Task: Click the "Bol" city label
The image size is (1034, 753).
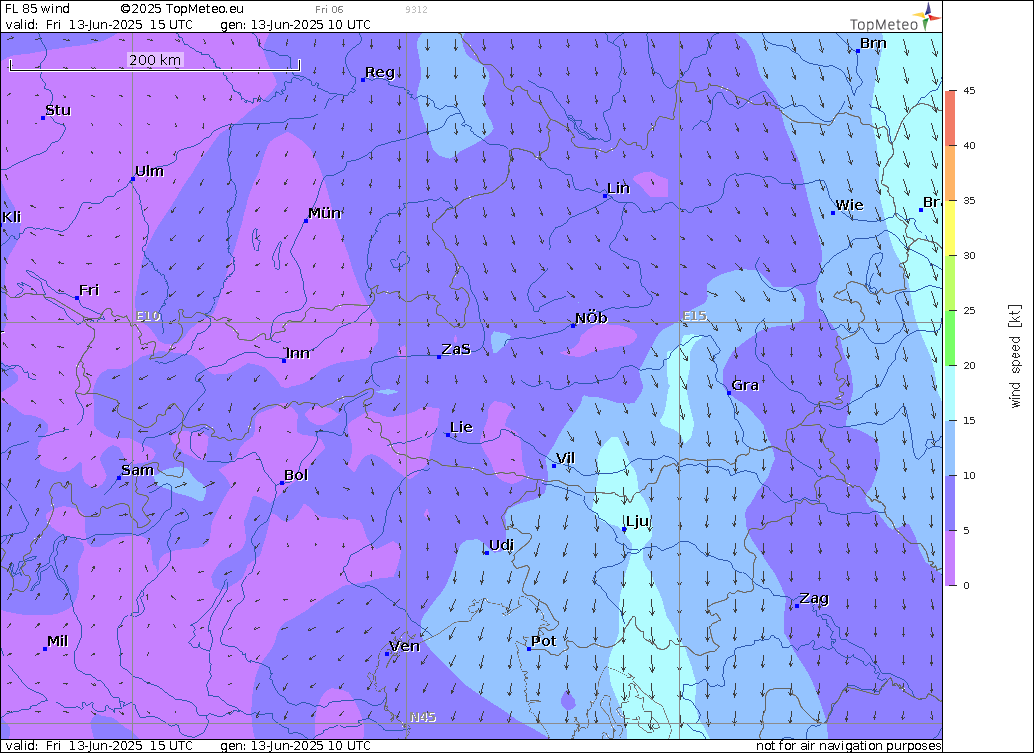Action: [x=296, y=475]
